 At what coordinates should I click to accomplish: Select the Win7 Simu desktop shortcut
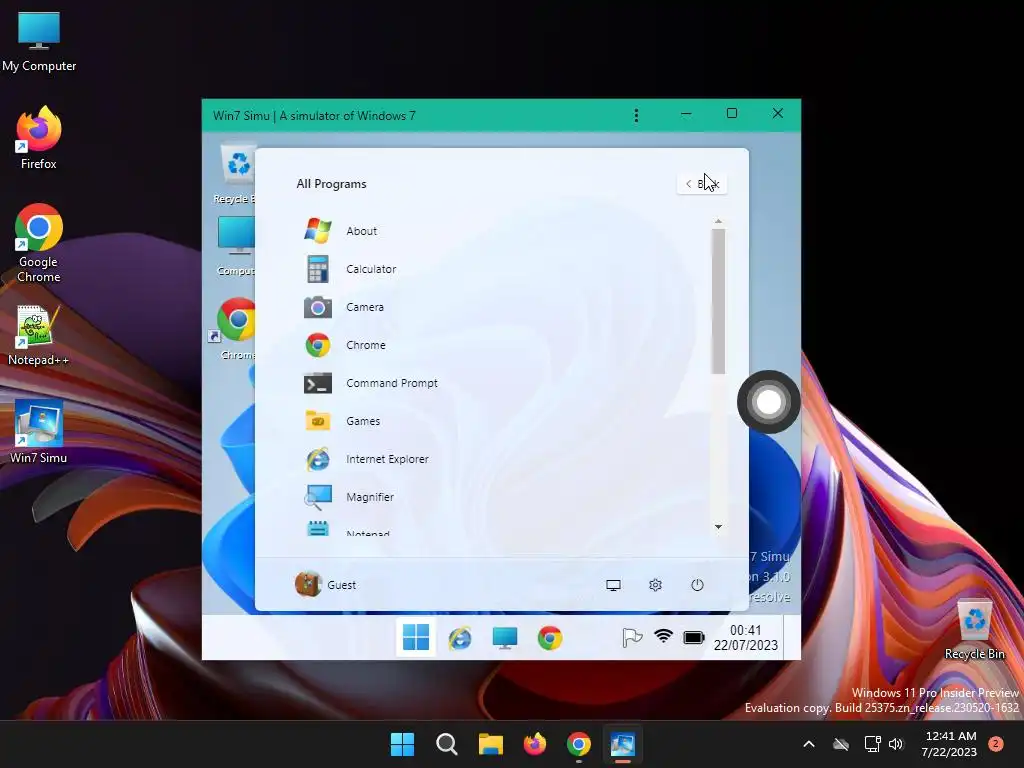pos(39,432)
